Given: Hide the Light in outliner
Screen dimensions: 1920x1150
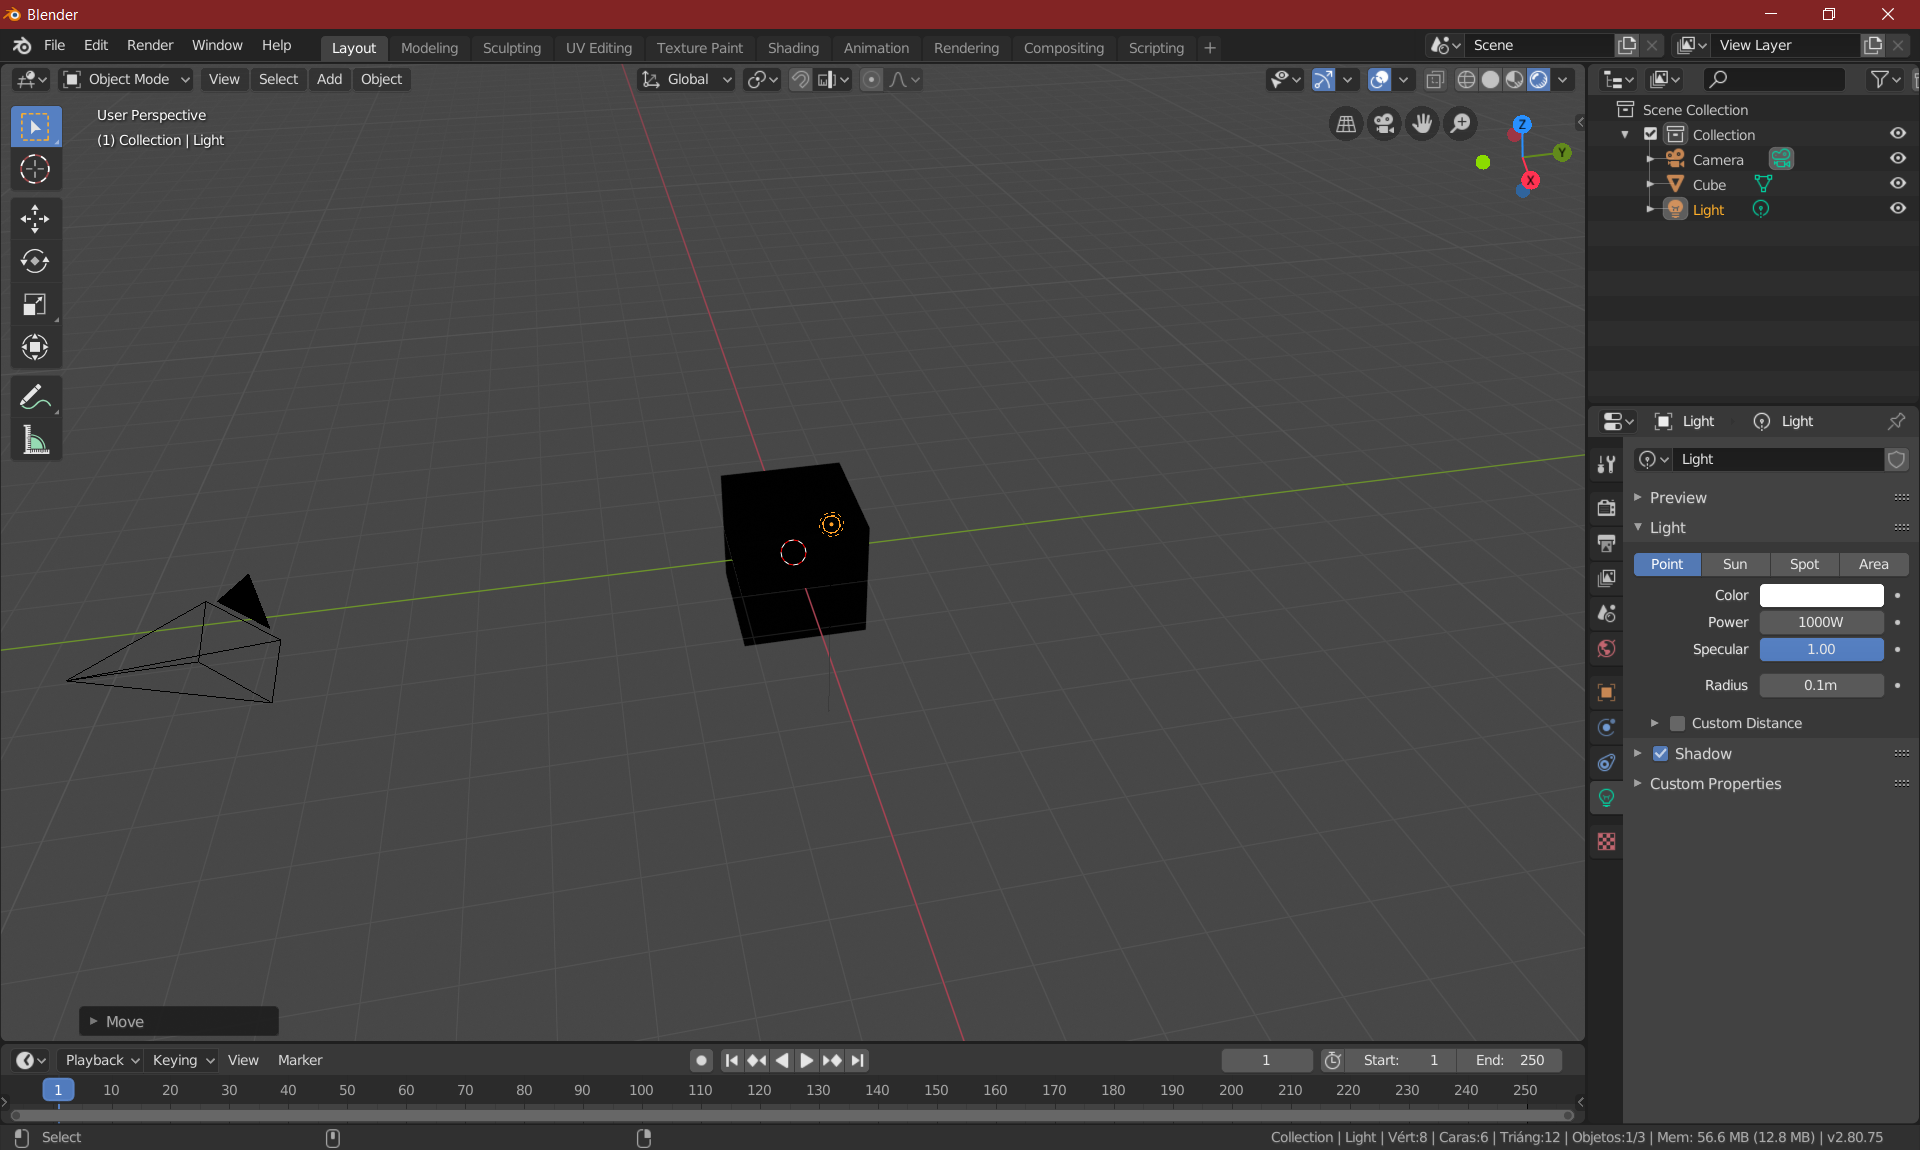Looking at the screenshot, I should coord(1897,209).
